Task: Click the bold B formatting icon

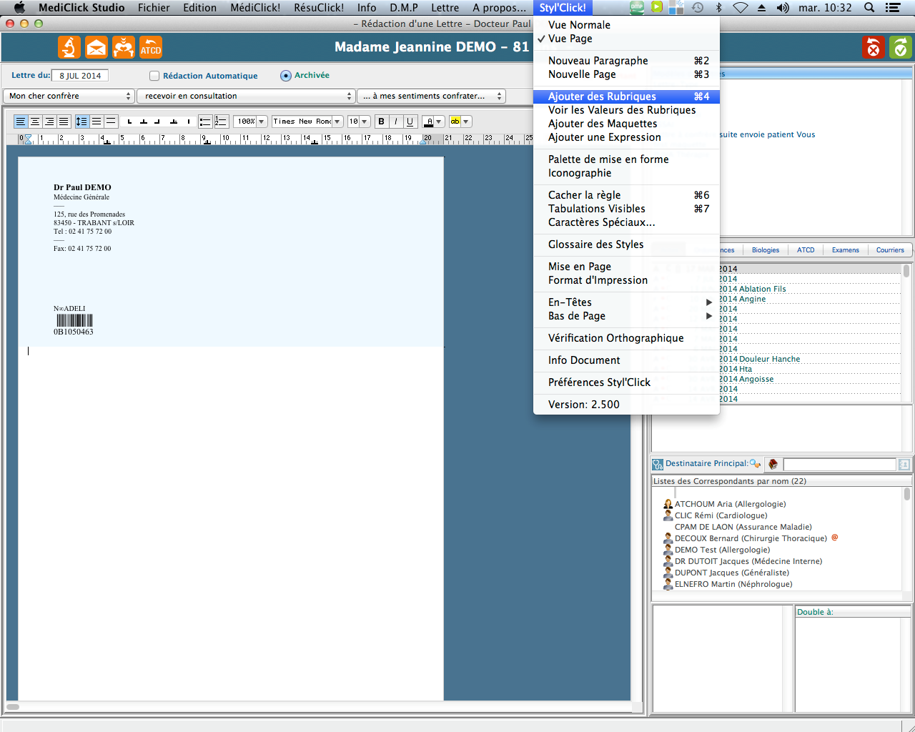Action: (381, 121)
